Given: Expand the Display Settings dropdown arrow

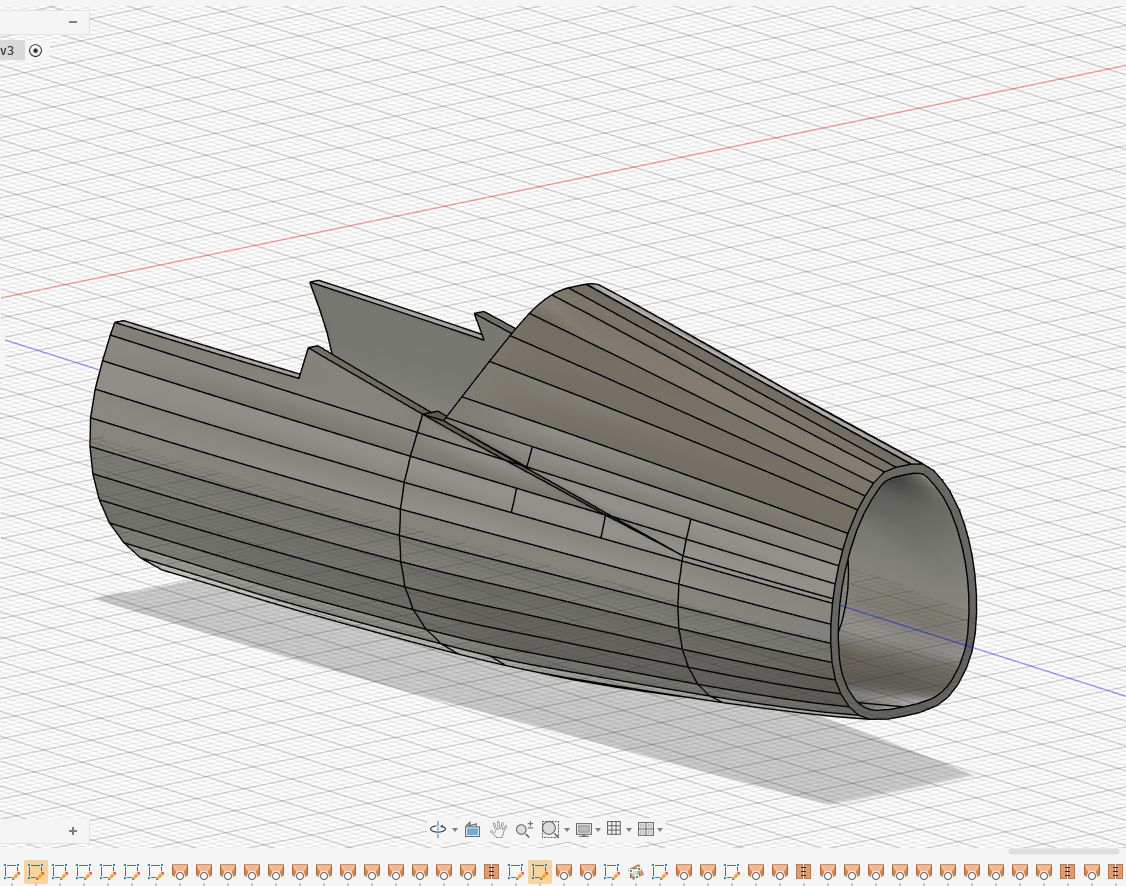Looking at the screenshot, I should [598, 830].
